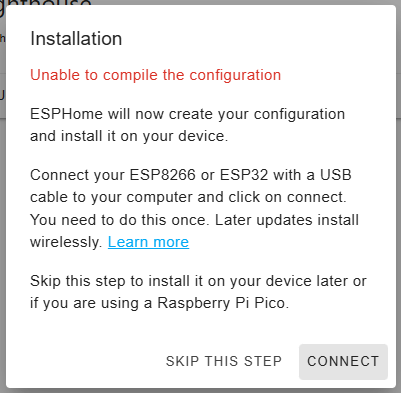Click the 'Skip this step to install' paragraph
The width and height of the screenshot is (401, 393).
(x=198, y=292)
